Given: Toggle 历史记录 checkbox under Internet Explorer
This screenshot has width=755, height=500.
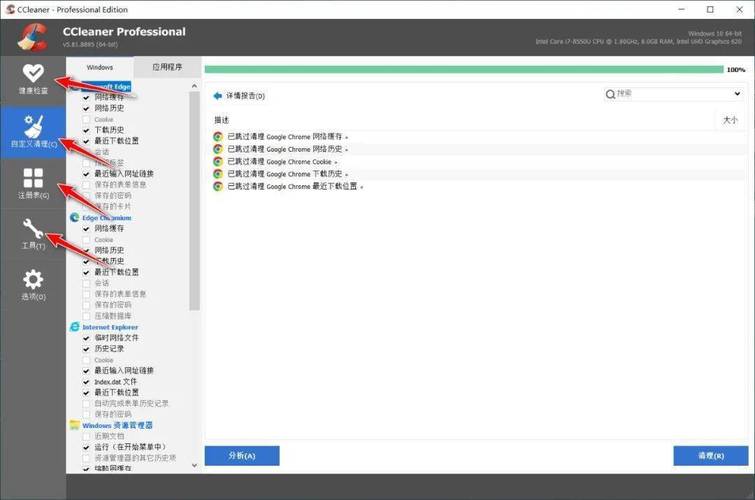Looking at the screenshot, I should coord(86,349).
